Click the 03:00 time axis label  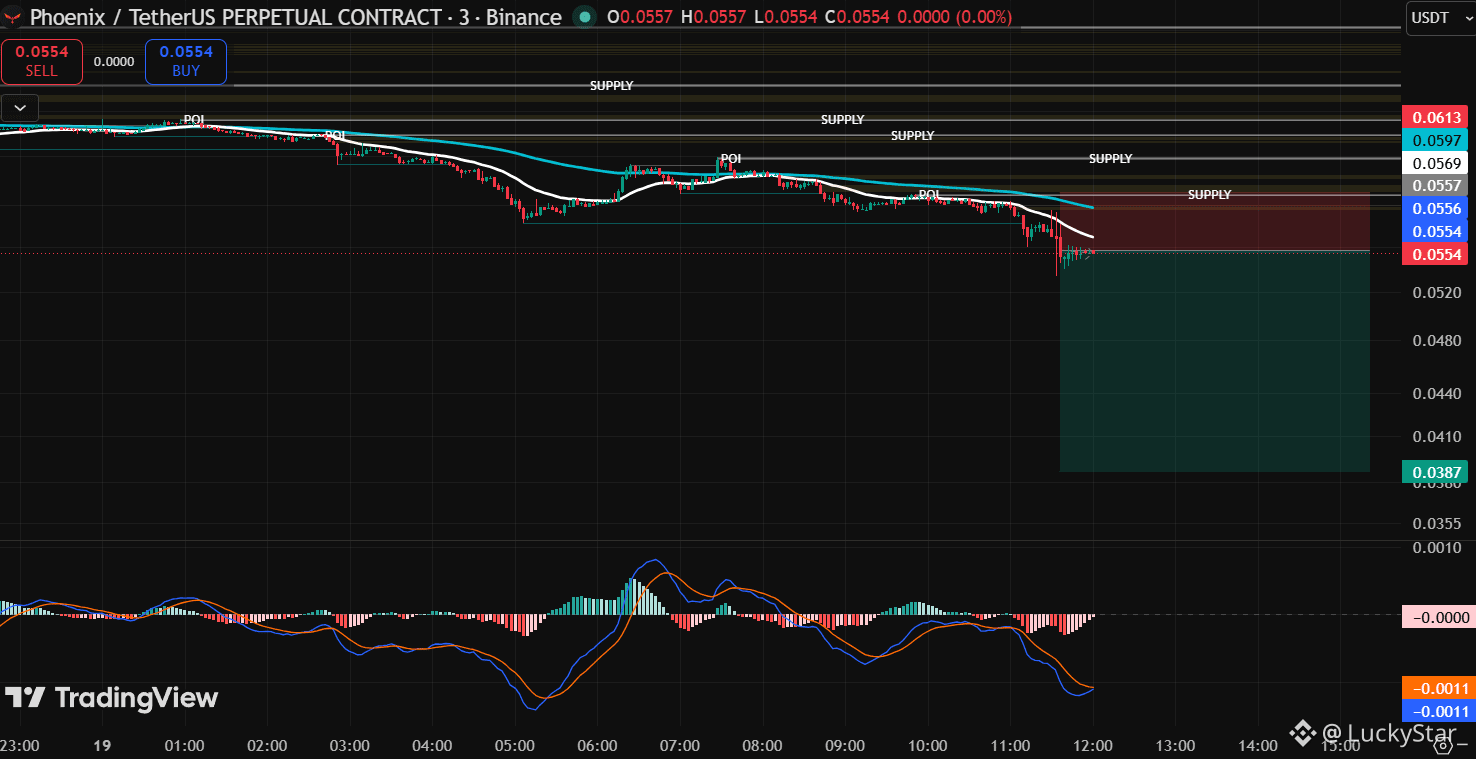[350, 745]
